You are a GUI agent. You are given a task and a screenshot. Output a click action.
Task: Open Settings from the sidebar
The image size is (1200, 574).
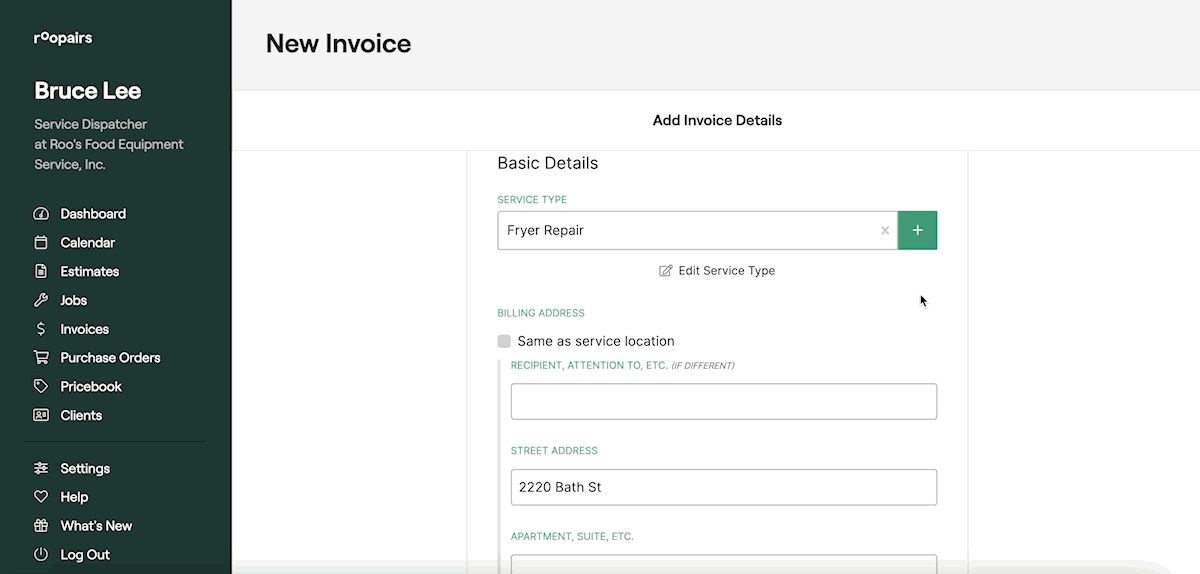pyautogui.click(x=85, y=469)
